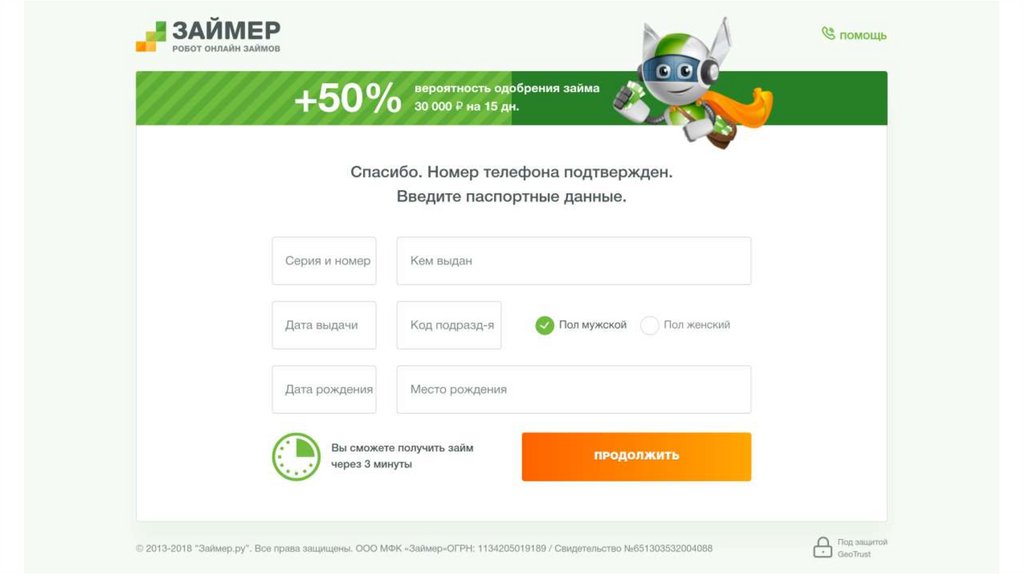1024x574 pixels.
Task: Click the copyright footer text
Action: [x=424, y=548]
